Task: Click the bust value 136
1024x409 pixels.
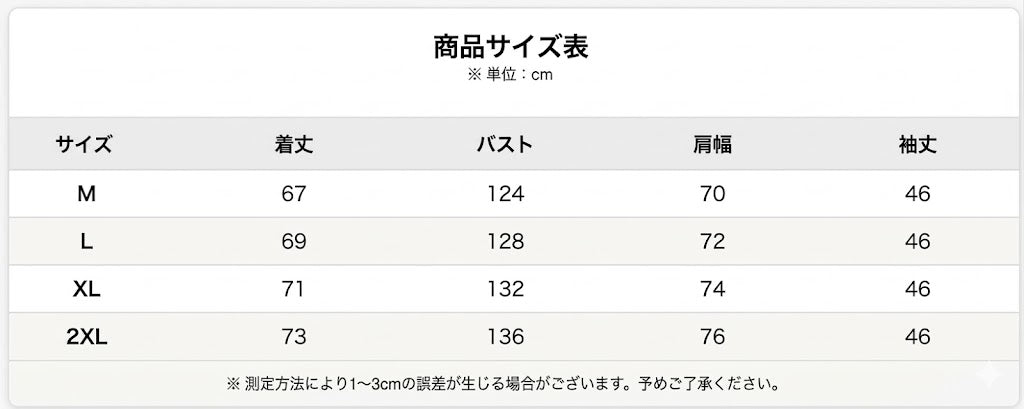Action: pos(505,337)
